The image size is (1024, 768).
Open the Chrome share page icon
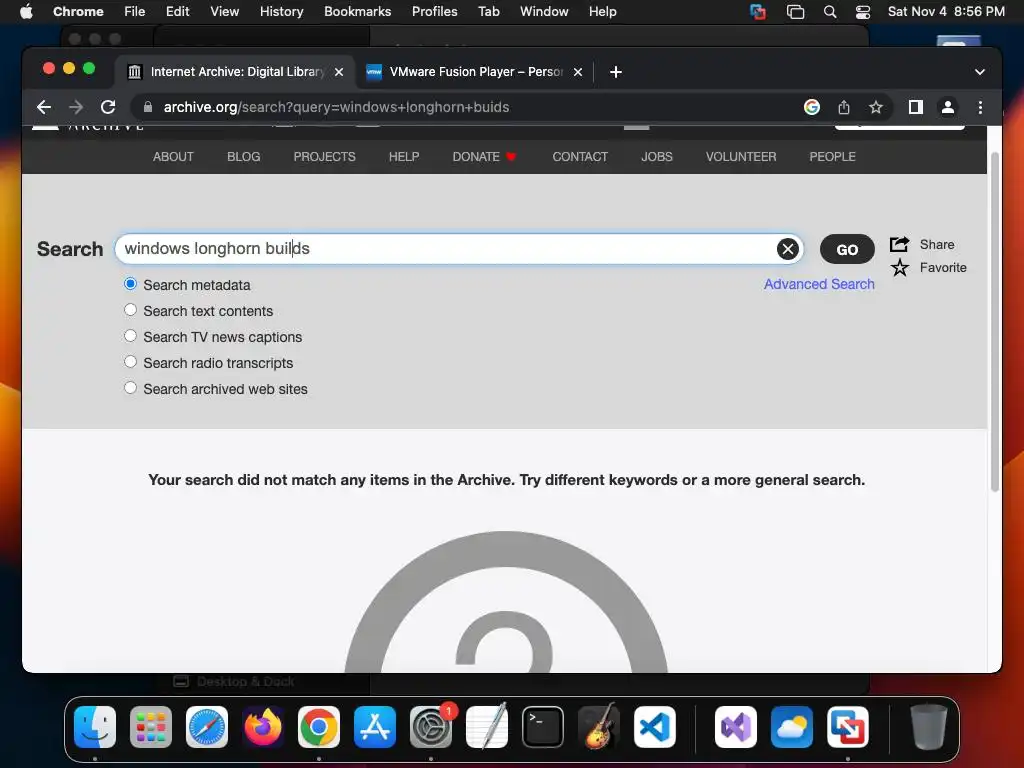tap(844, 107)
